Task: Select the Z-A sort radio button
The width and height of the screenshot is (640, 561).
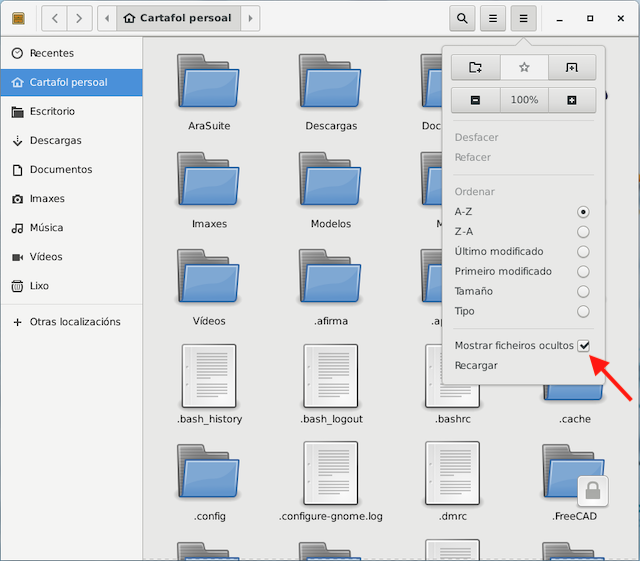Action: coord(583,232)
